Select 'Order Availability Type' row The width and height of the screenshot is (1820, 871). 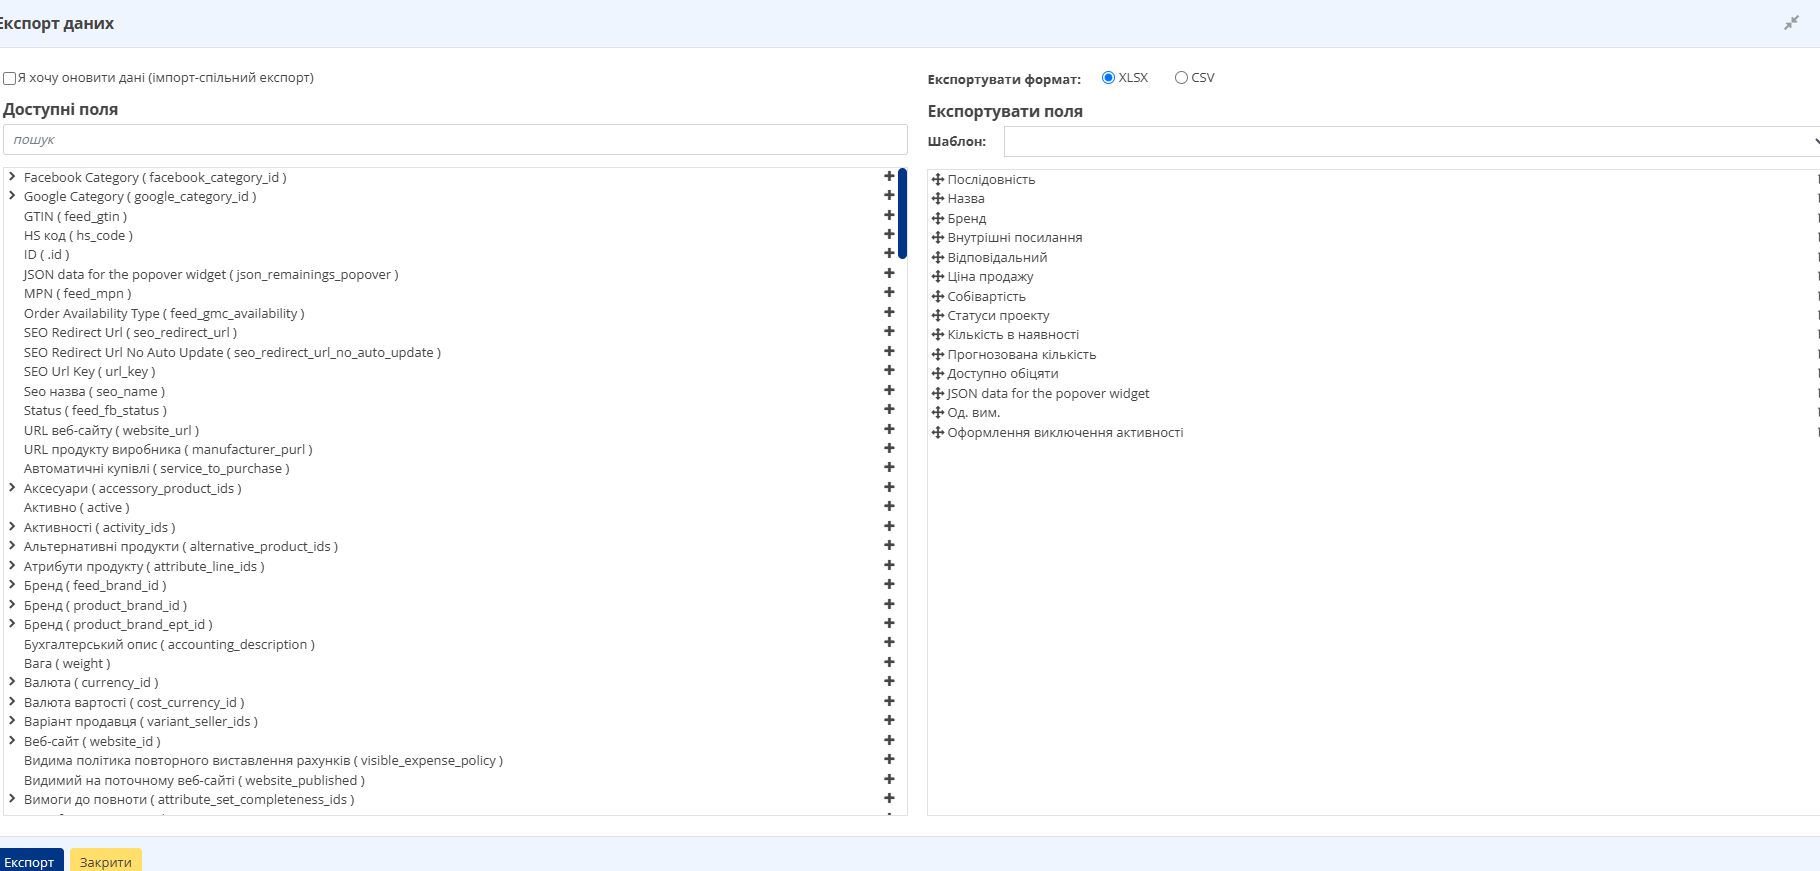point(164,313)
